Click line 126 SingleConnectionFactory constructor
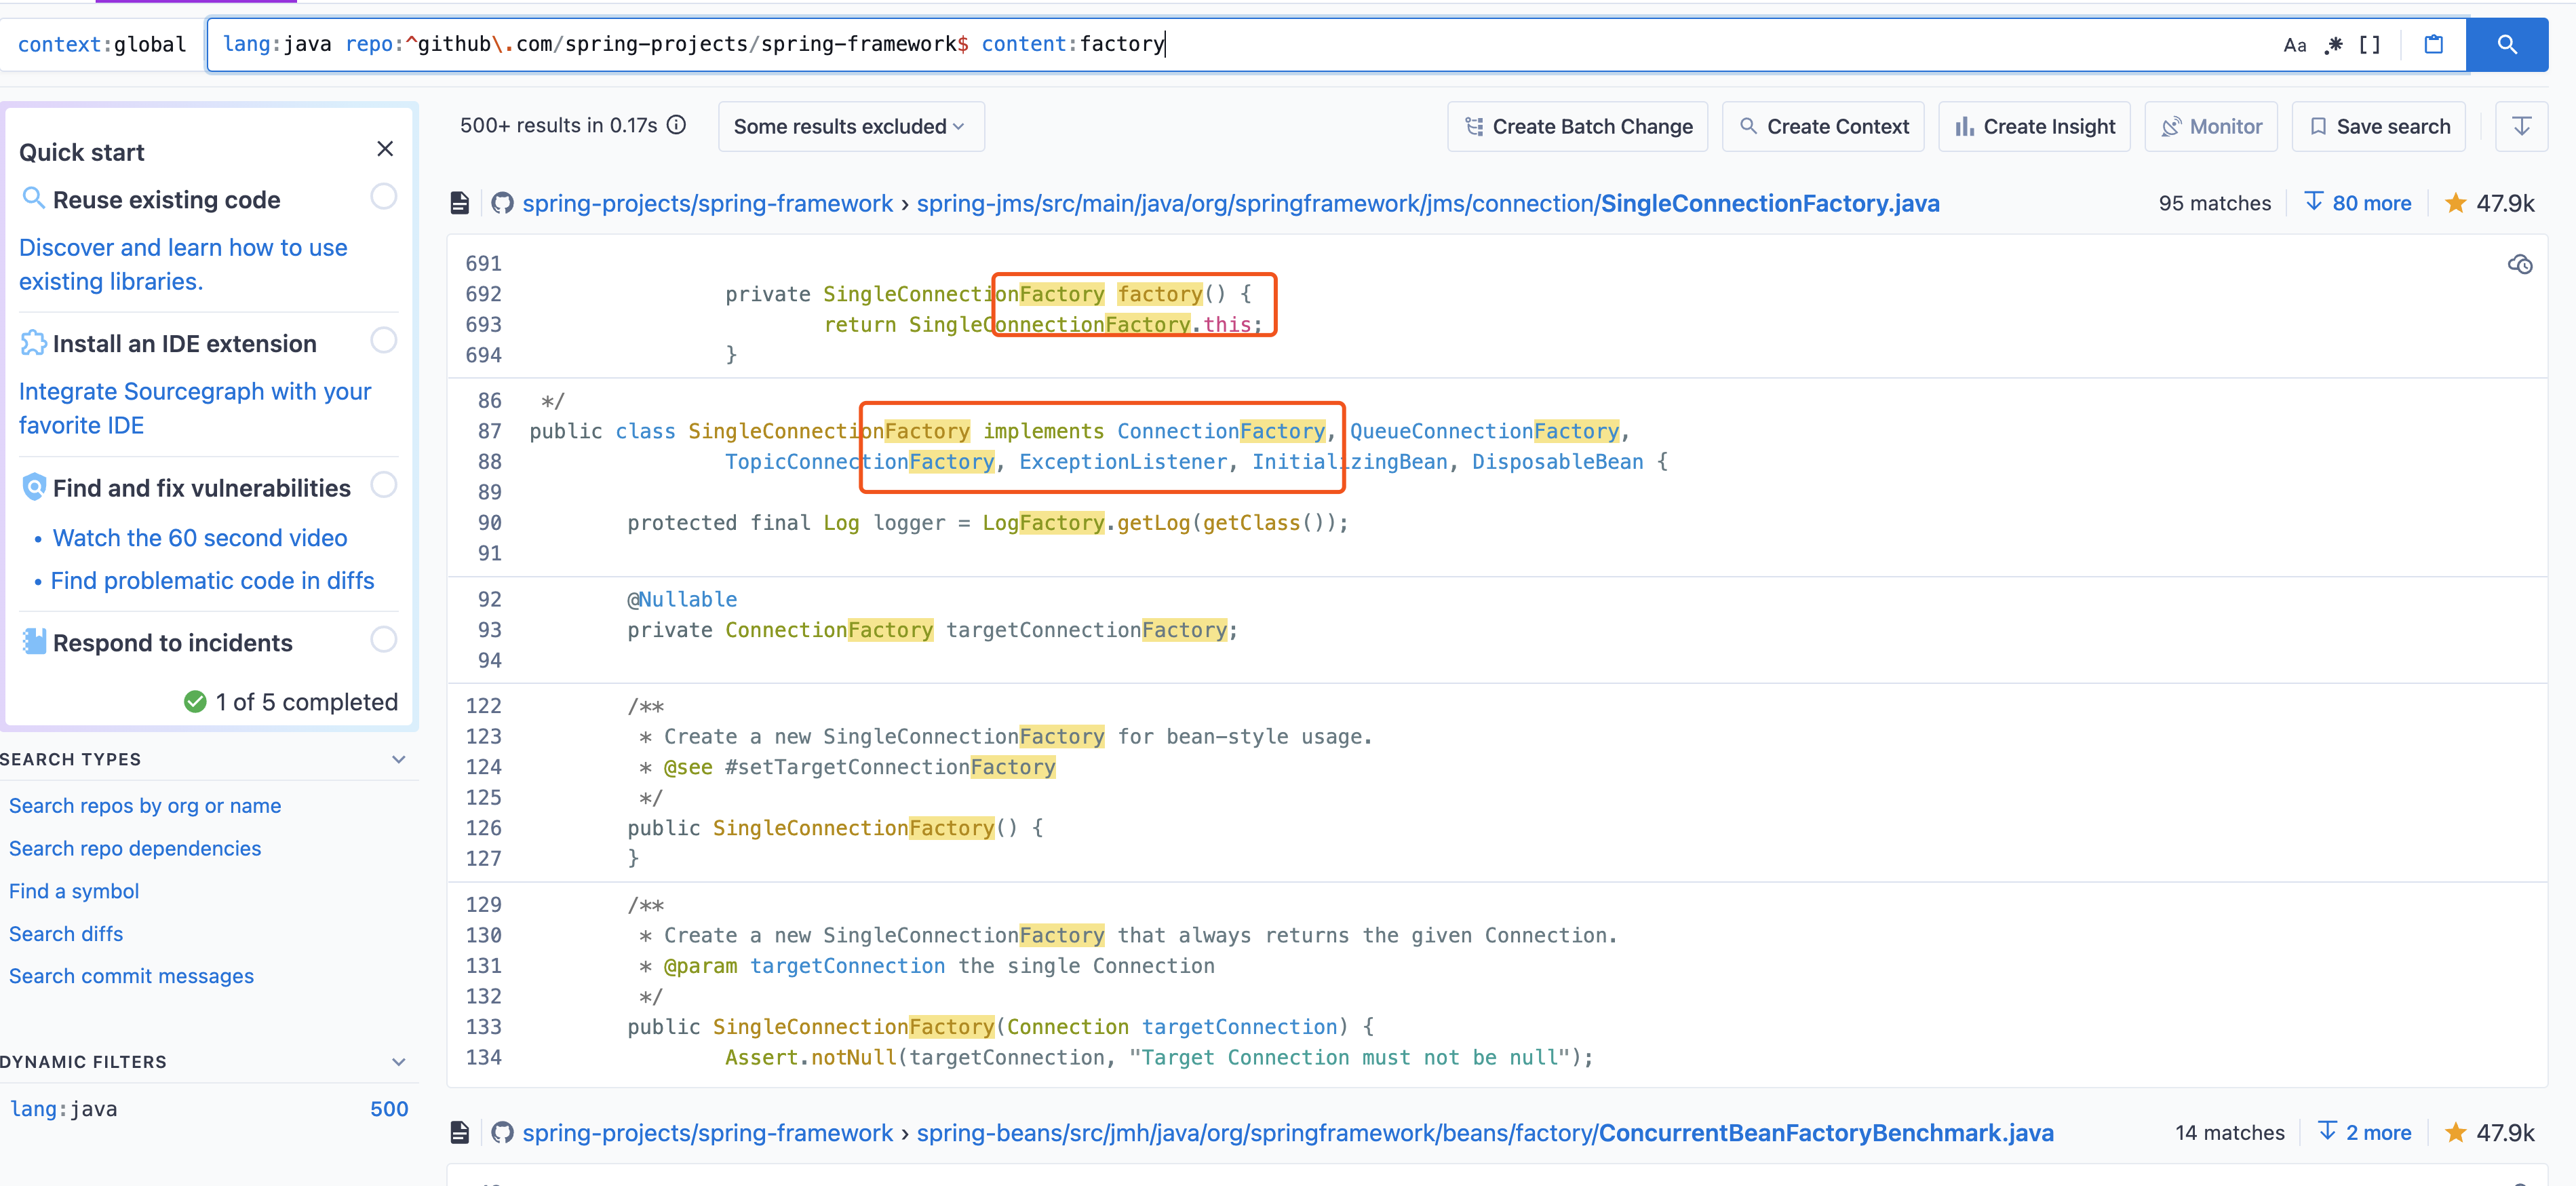The width and height of the screenshot is (2576, 1186). tap(835, 828)
